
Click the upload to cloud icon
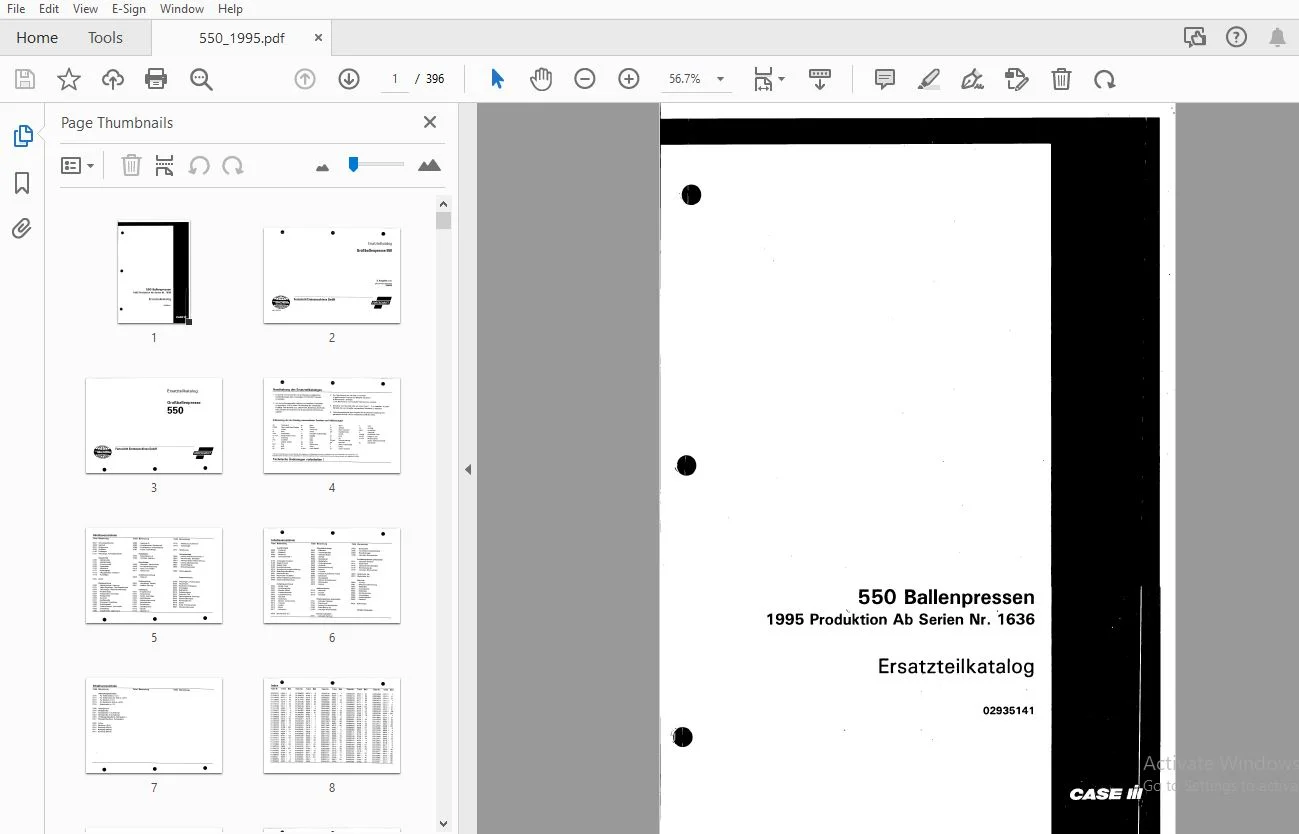pyautogui.click(x=113, y=79)
